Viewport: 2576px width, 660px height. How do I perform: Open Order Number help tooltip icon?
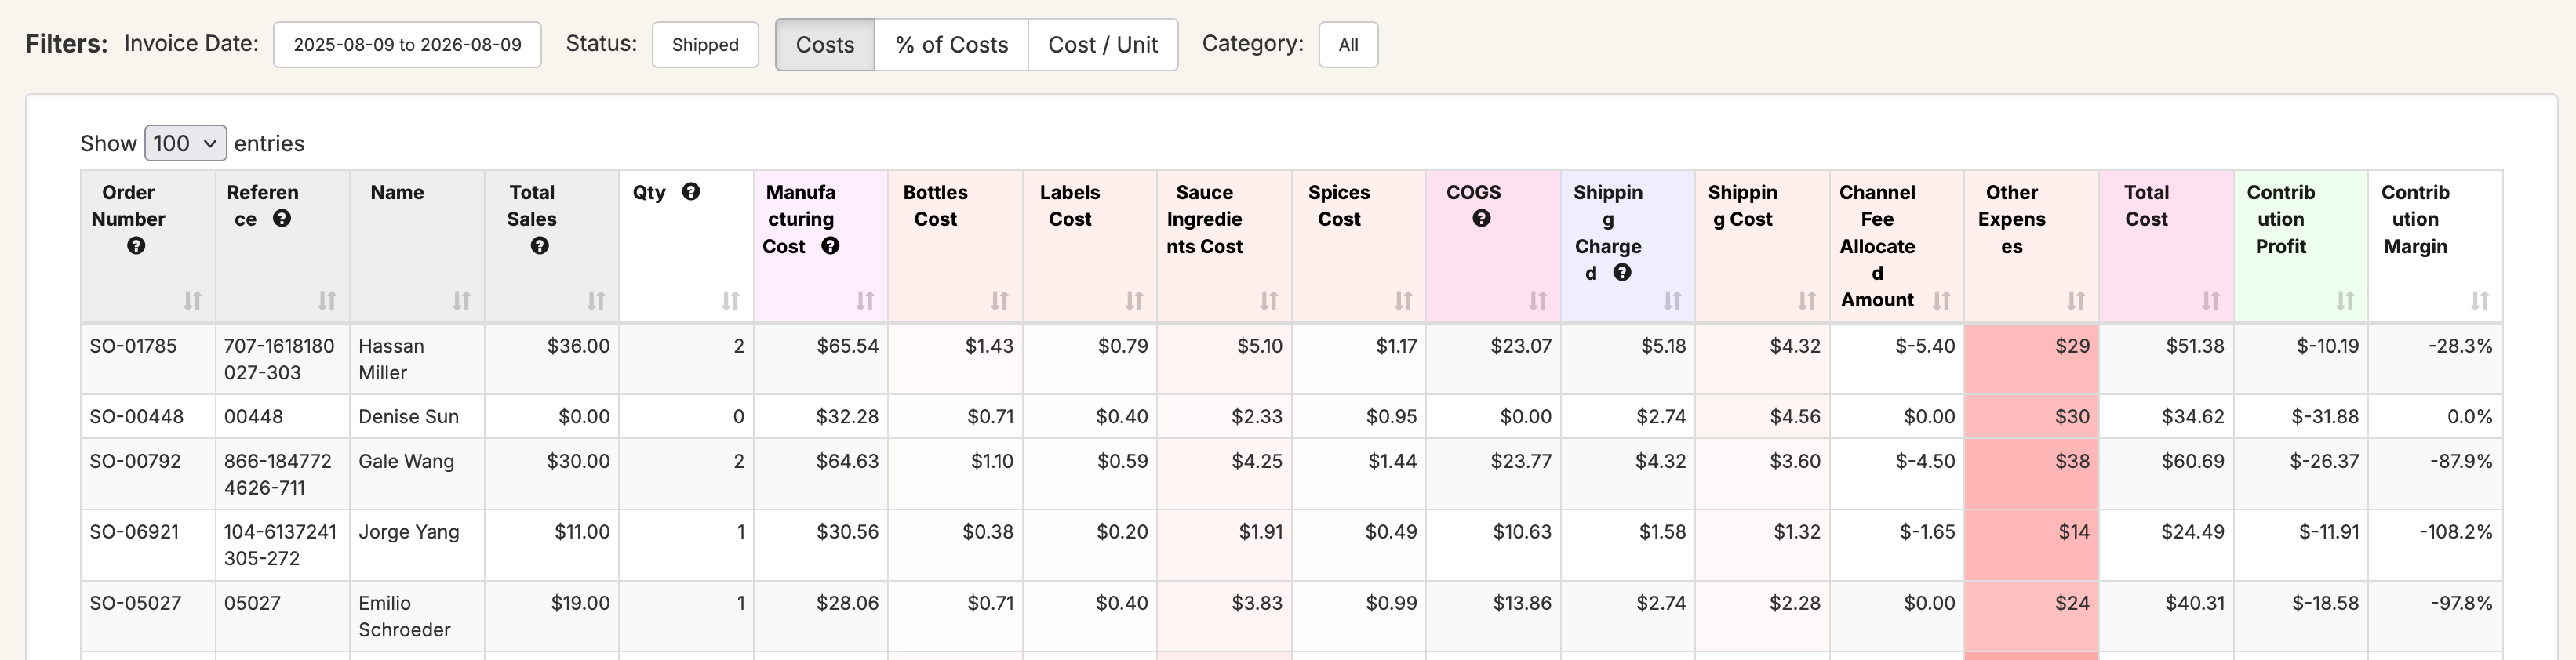[136, 246]
